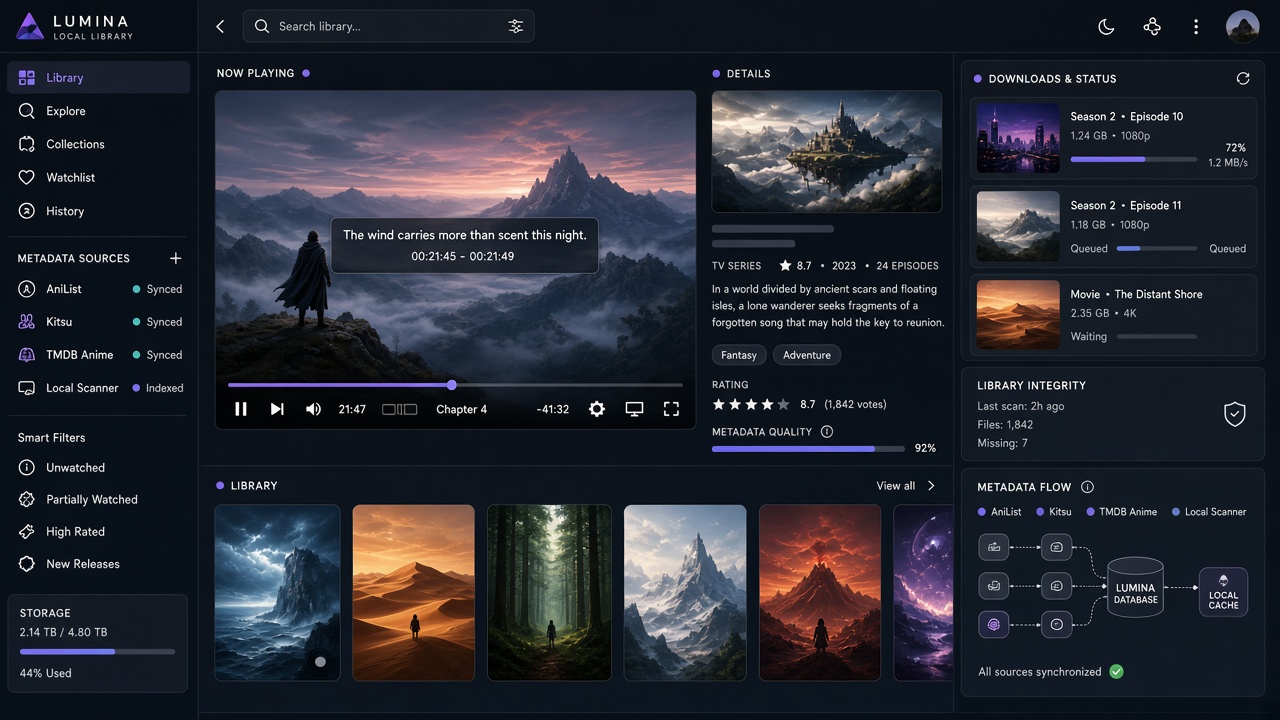Click the star rating control
The width and height of the screenshot is (1280, 720).
(750, 405)
